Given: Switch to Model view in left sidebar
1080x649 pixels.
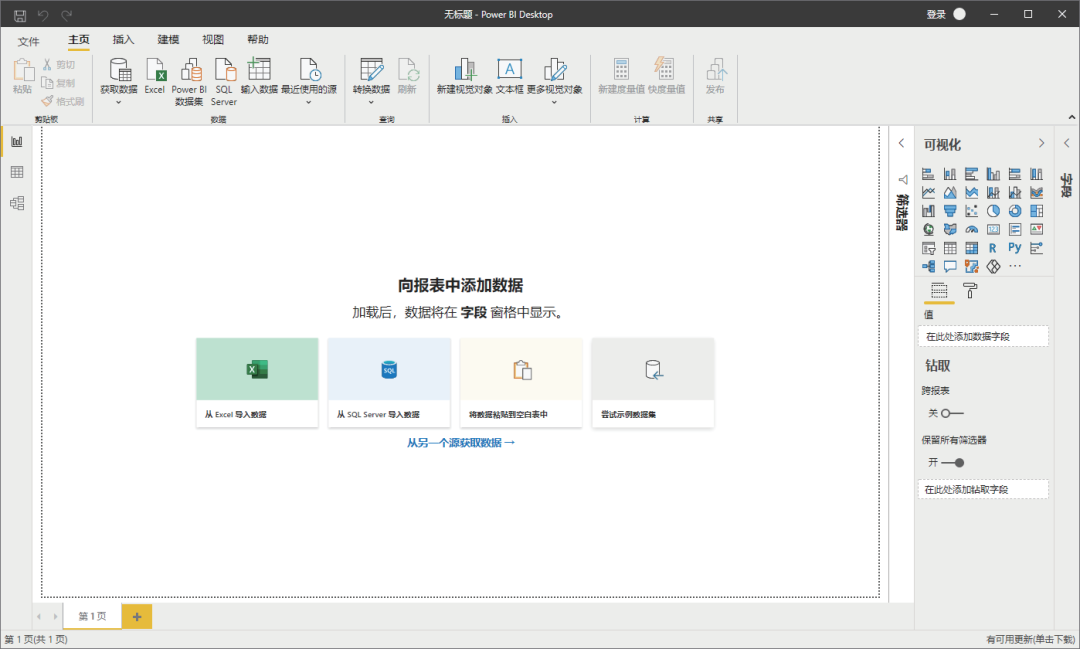Looking at the screenshot, I should 17,203.
